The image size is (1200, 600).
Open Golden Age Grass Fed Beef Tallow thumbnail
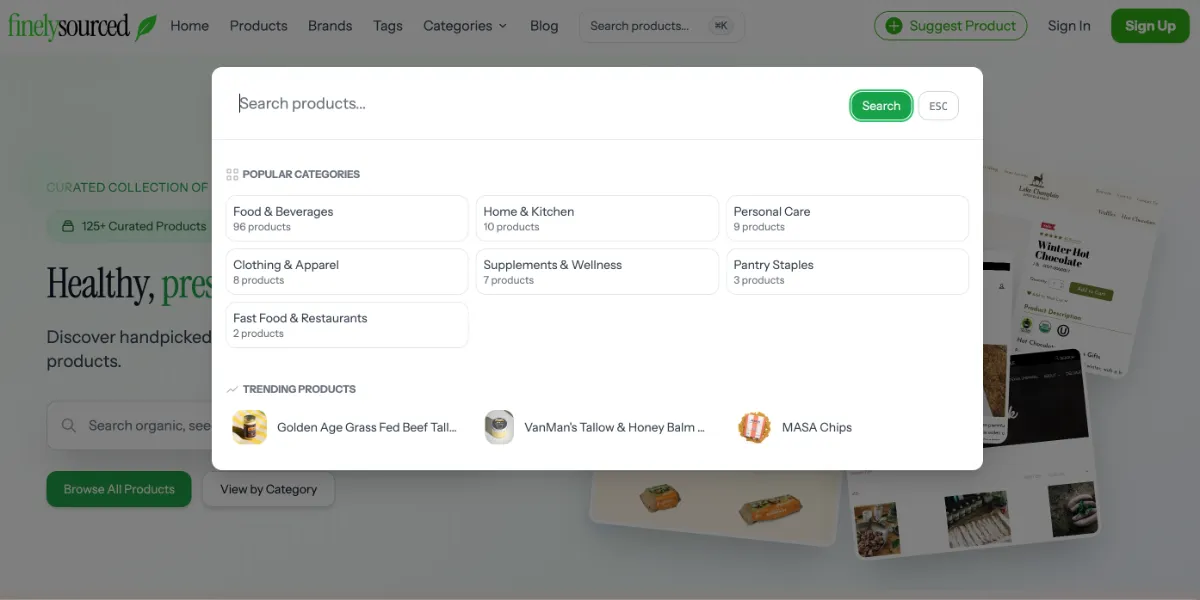coord(249,427)
